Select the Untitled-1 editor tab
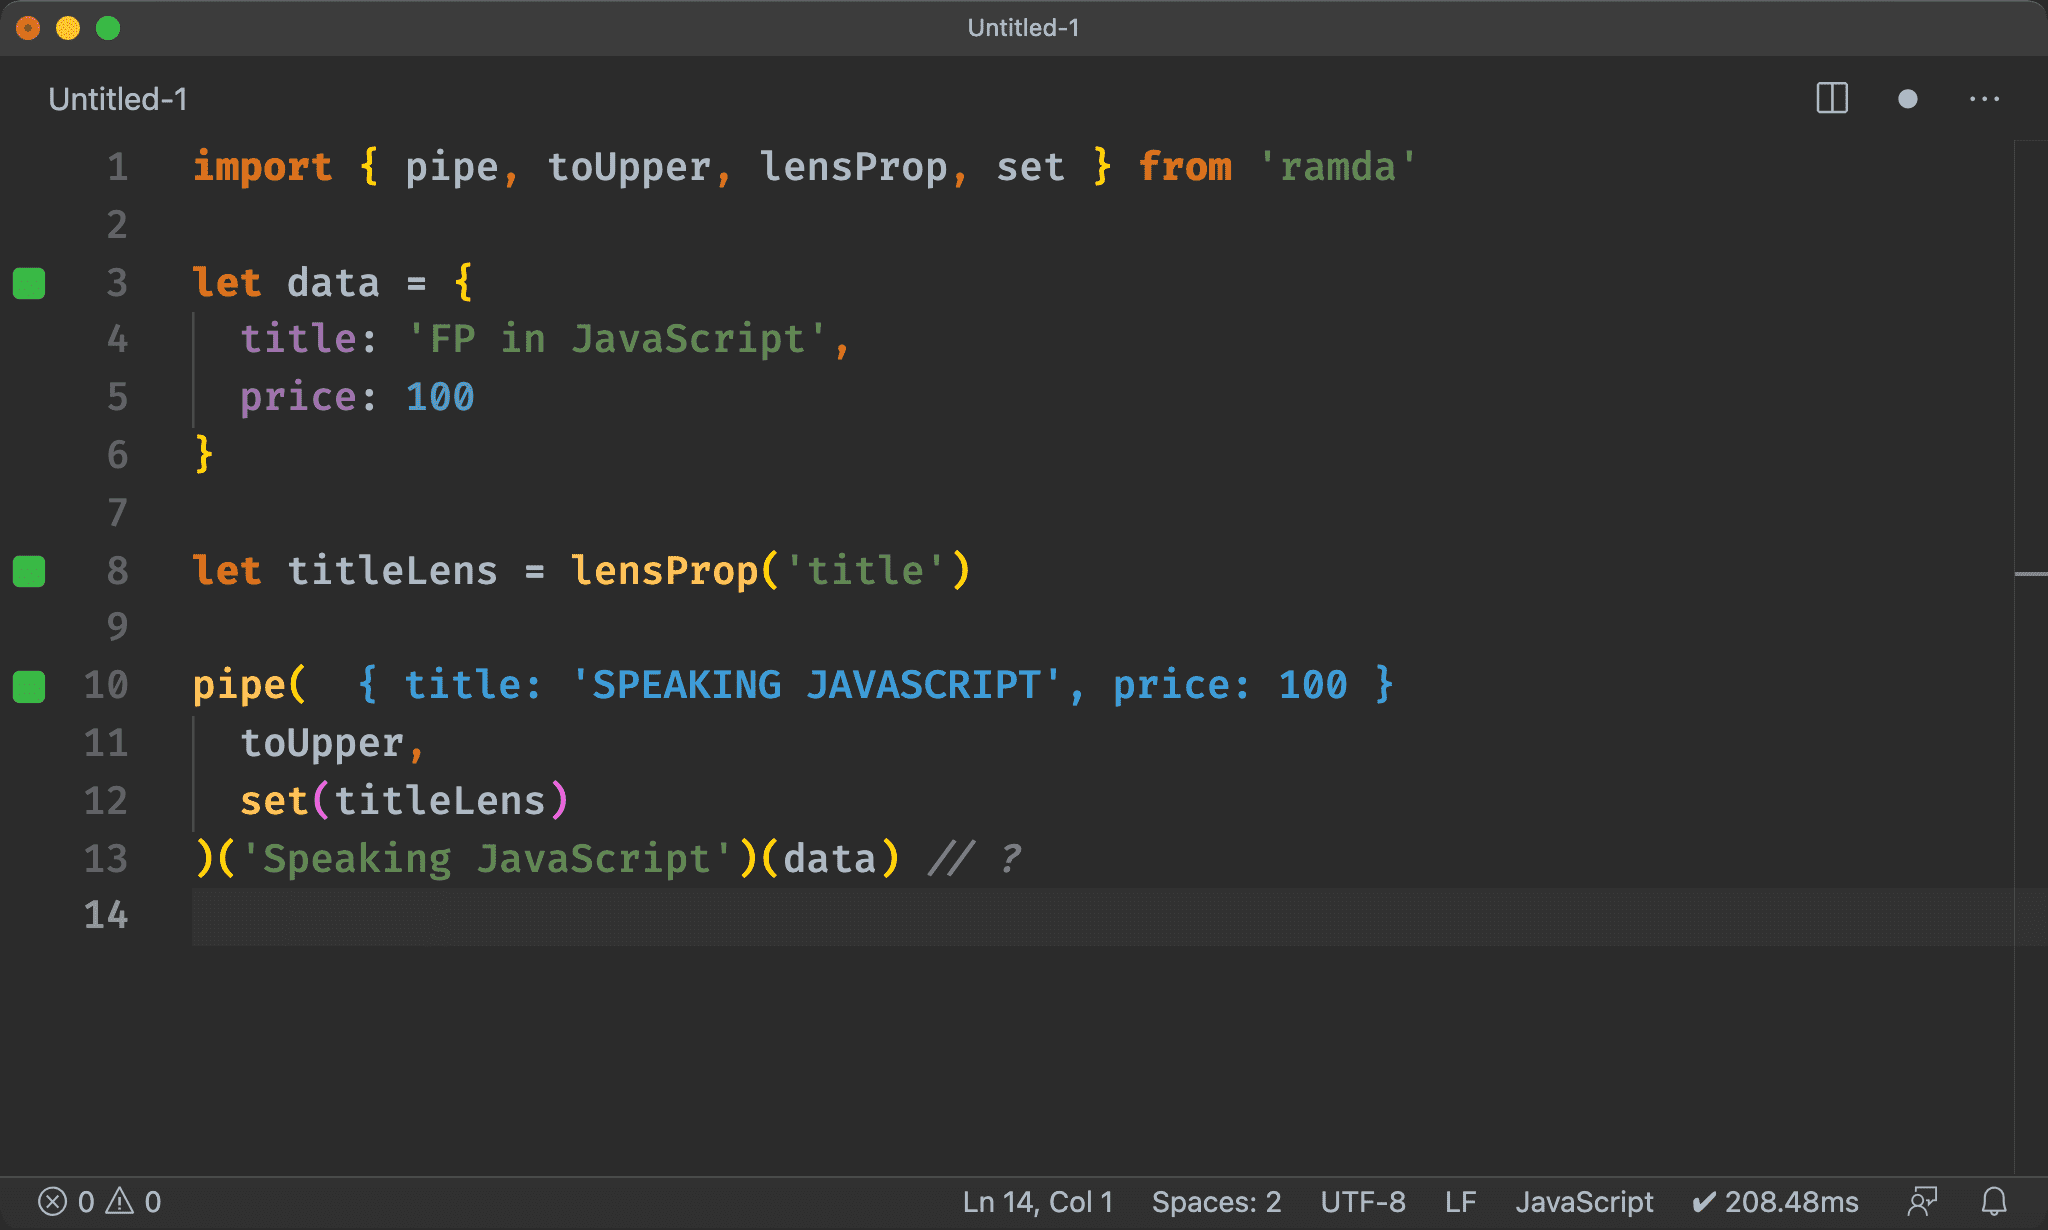2048x1230 pixels. click(117, 99)
